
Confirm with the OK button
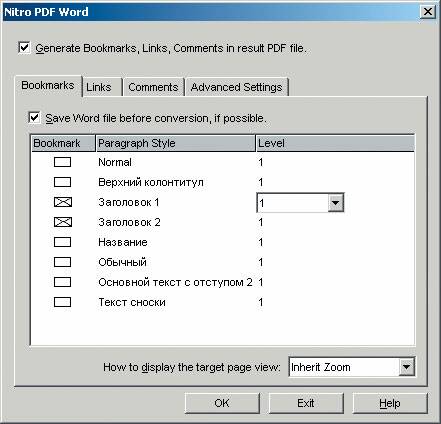point(222,403)
